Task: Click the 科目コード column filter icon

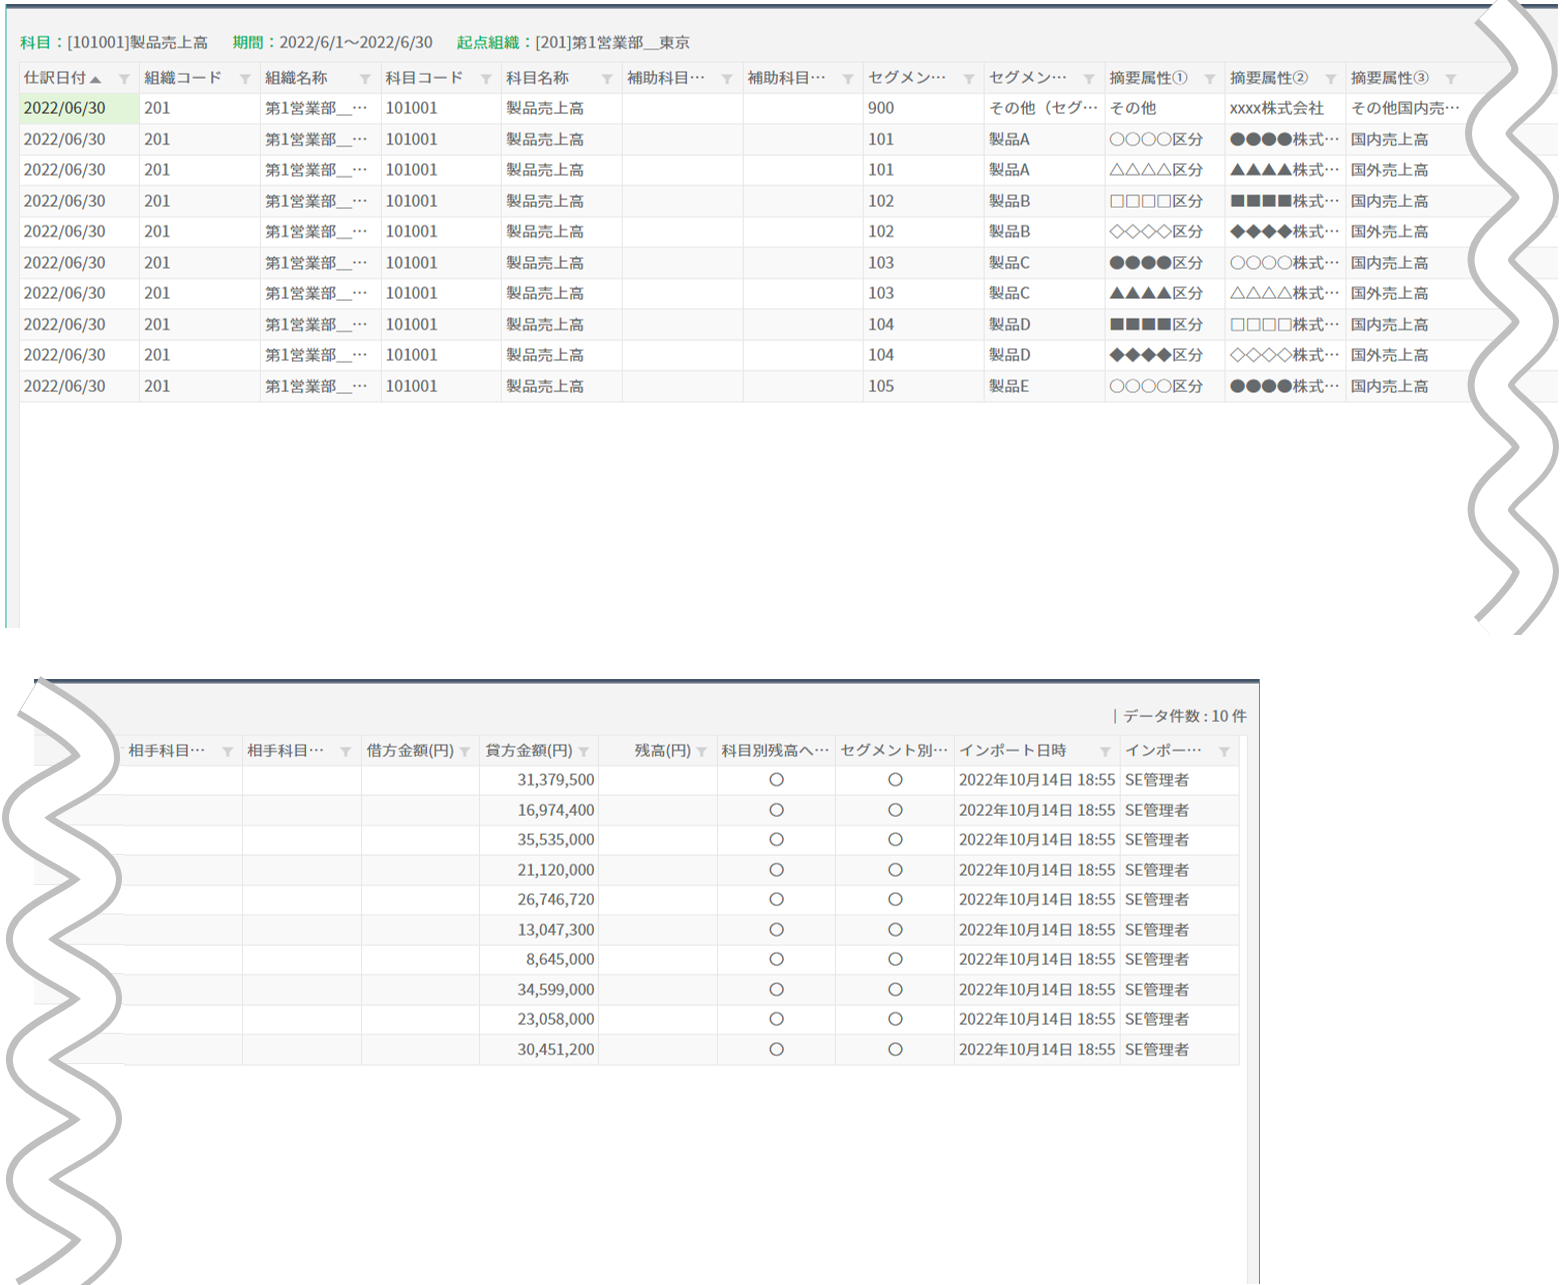Action: pyautogui.click(x=486, y=79)
